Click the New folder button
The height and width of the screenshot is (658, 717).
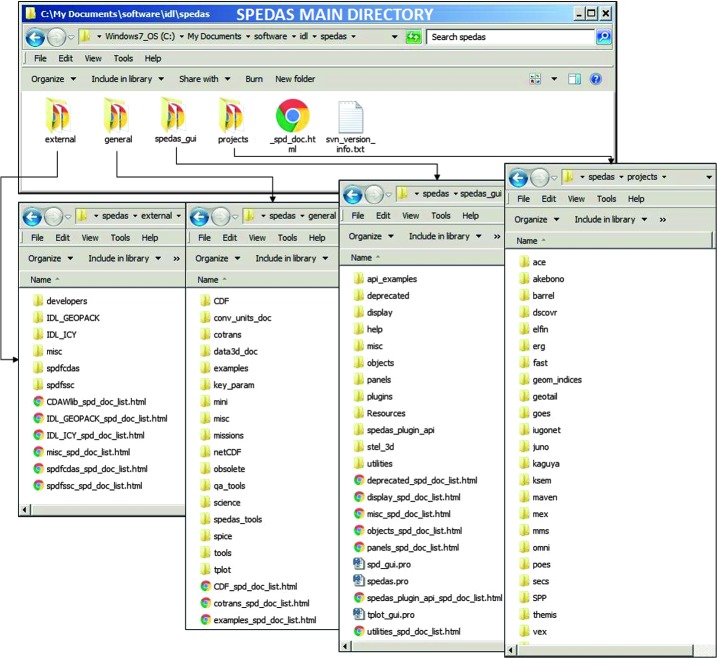295,79
